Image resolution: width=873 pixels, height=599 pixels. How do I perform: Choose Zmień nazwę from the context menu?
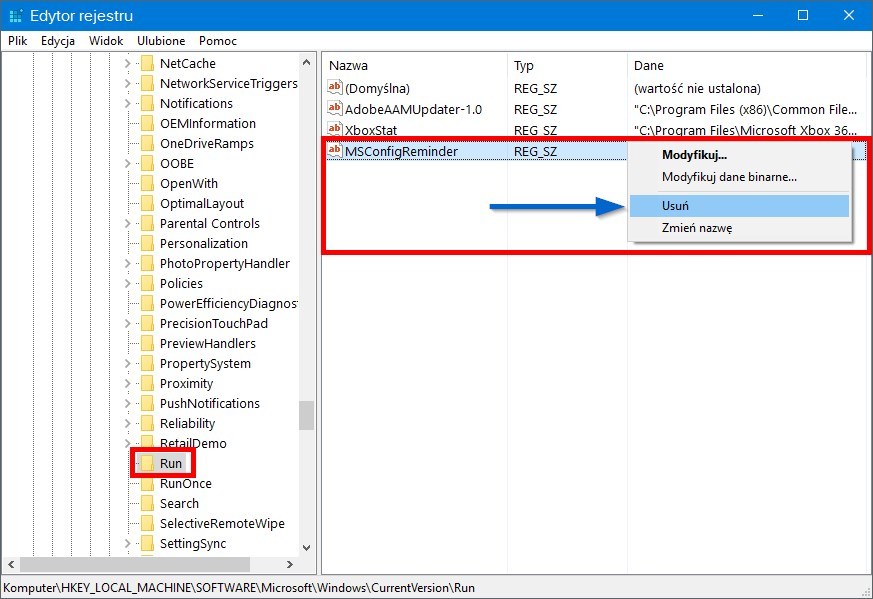coord(739,228)
